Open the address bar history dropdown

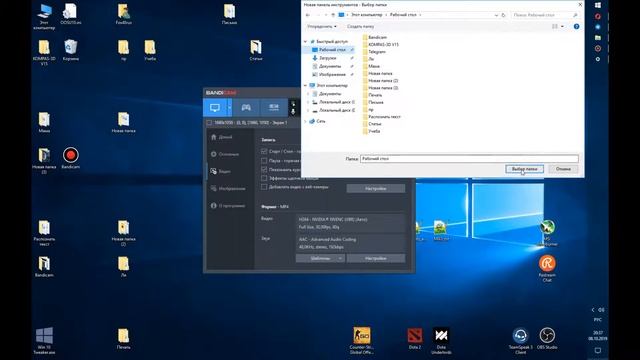click(x=496, y=15)
